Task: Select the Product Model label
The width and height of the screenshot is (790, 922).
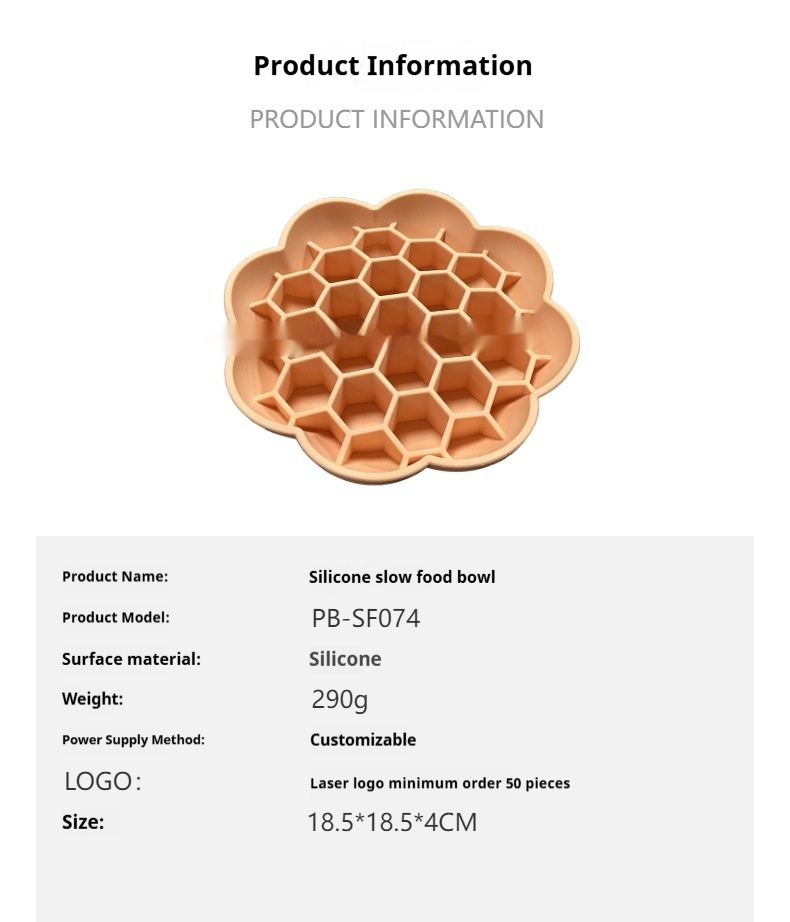Action: coord(116,618)
